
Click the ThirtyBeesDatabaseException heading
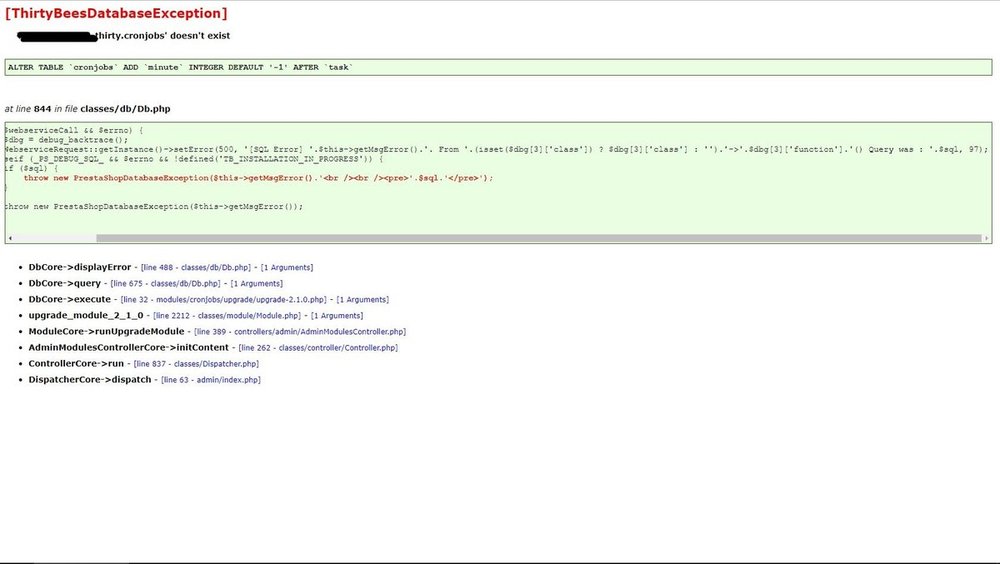[115, 13]
